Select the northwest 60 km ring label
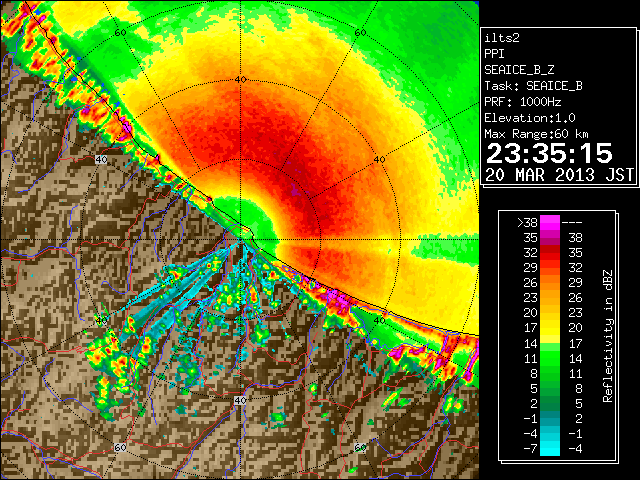Image resolution: width=640 pixels, height=480 pixels. 120,33
